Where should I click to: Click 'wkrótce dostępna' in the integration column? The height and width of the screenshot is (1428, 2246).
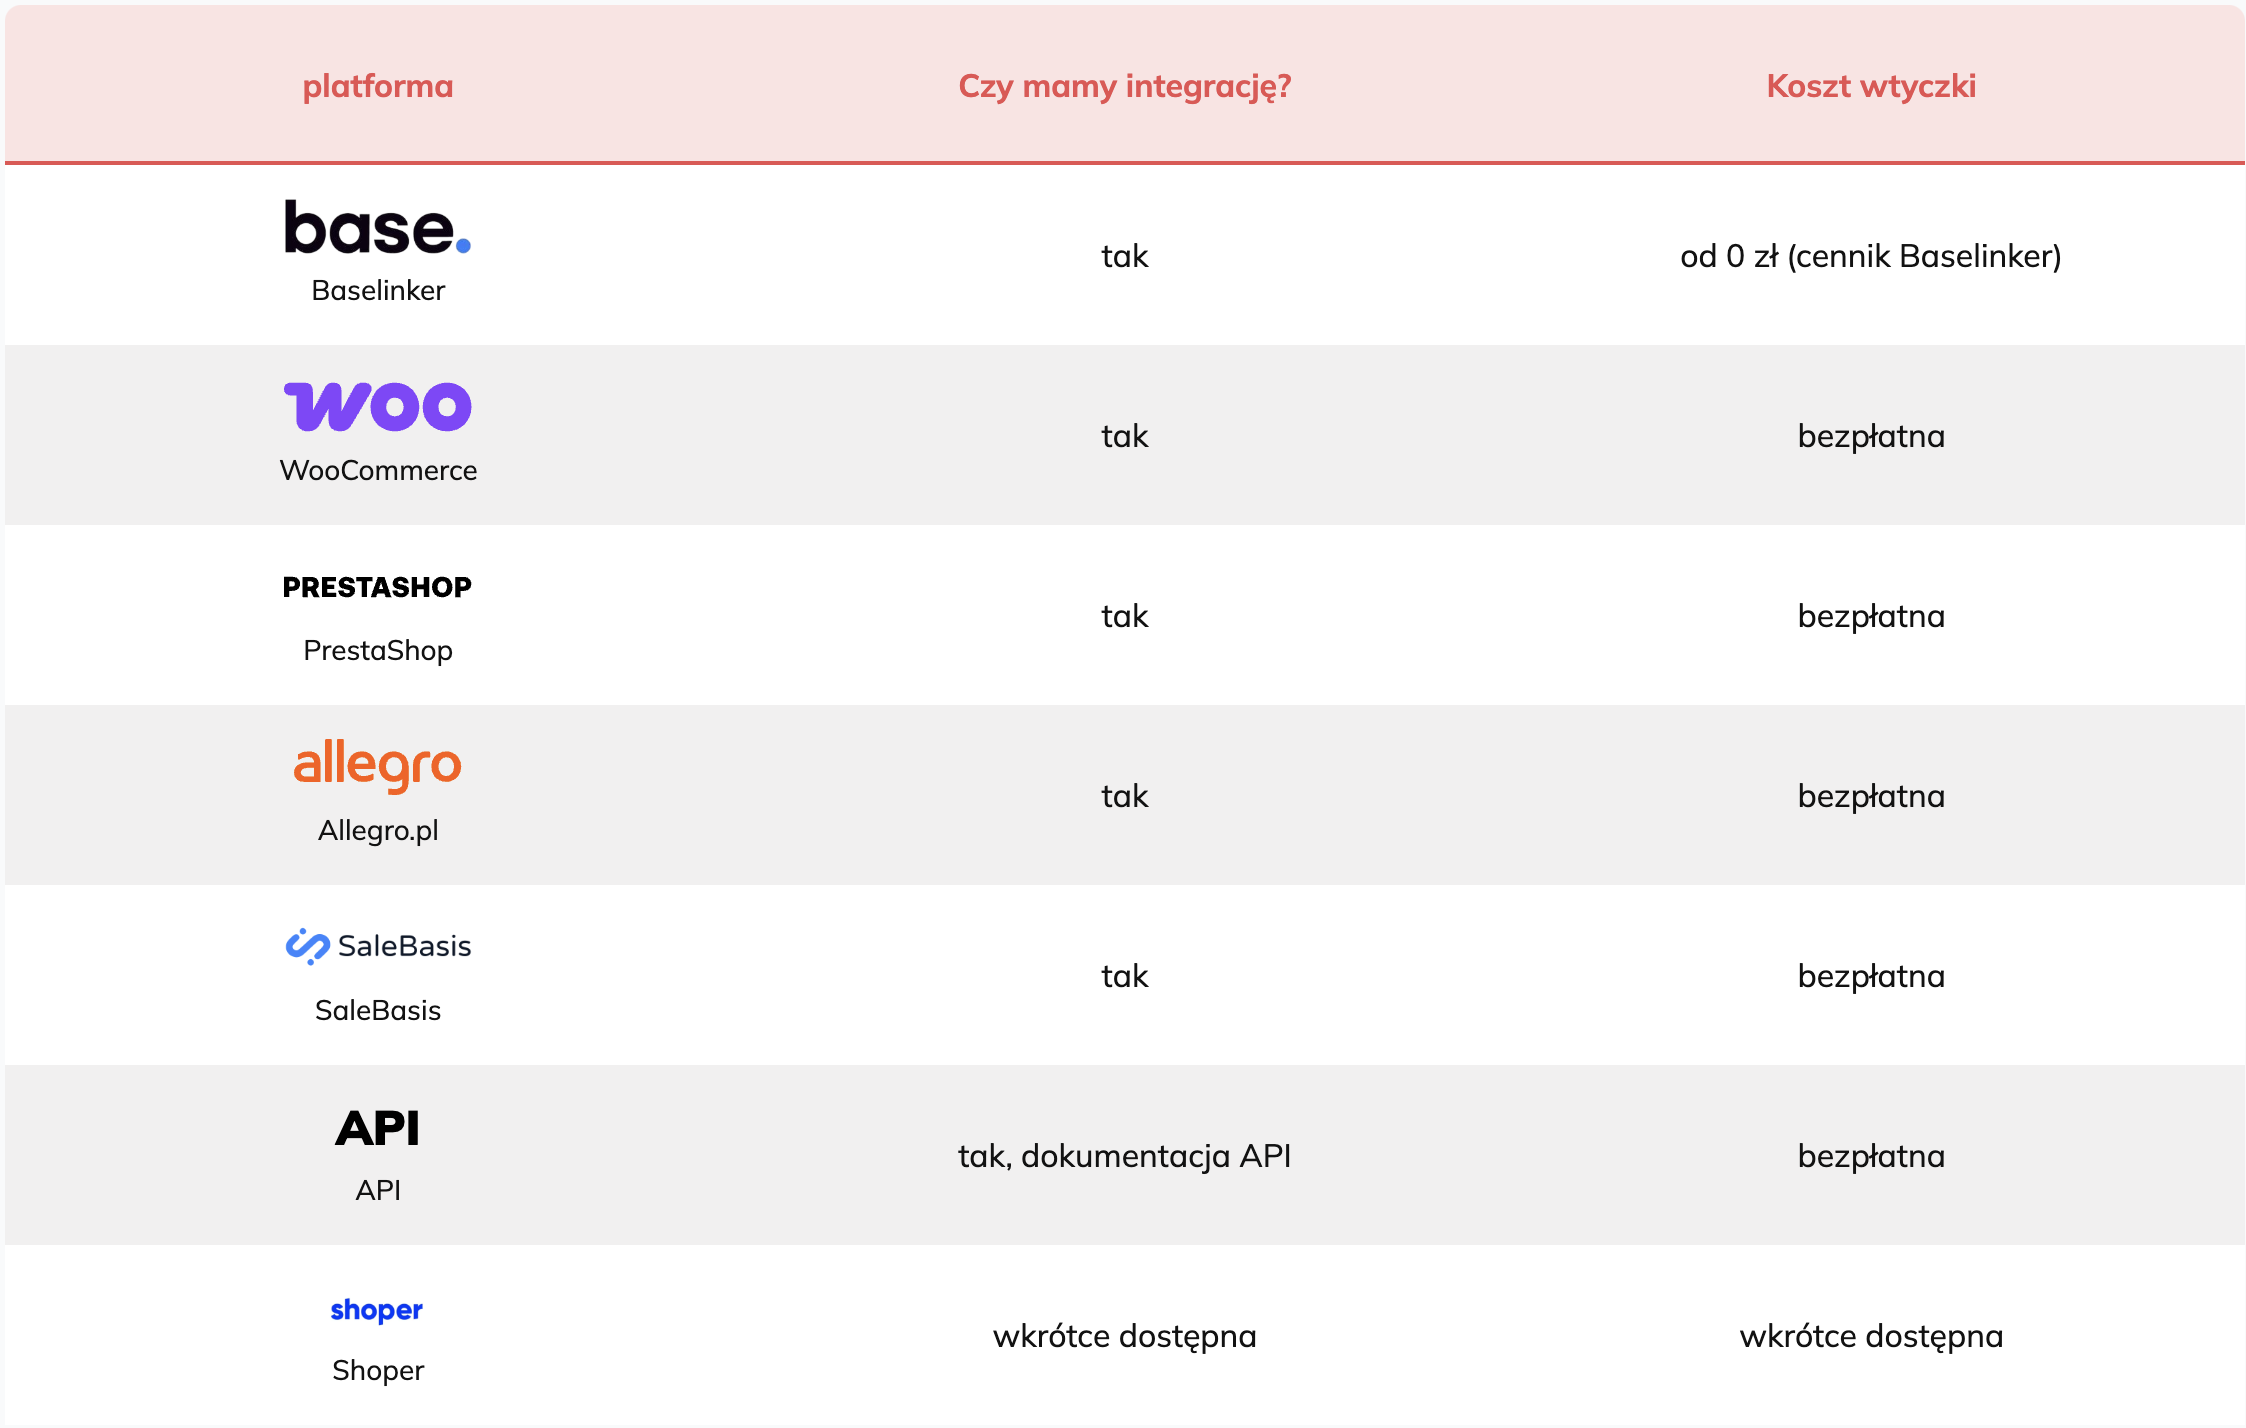[1124, 1336]
